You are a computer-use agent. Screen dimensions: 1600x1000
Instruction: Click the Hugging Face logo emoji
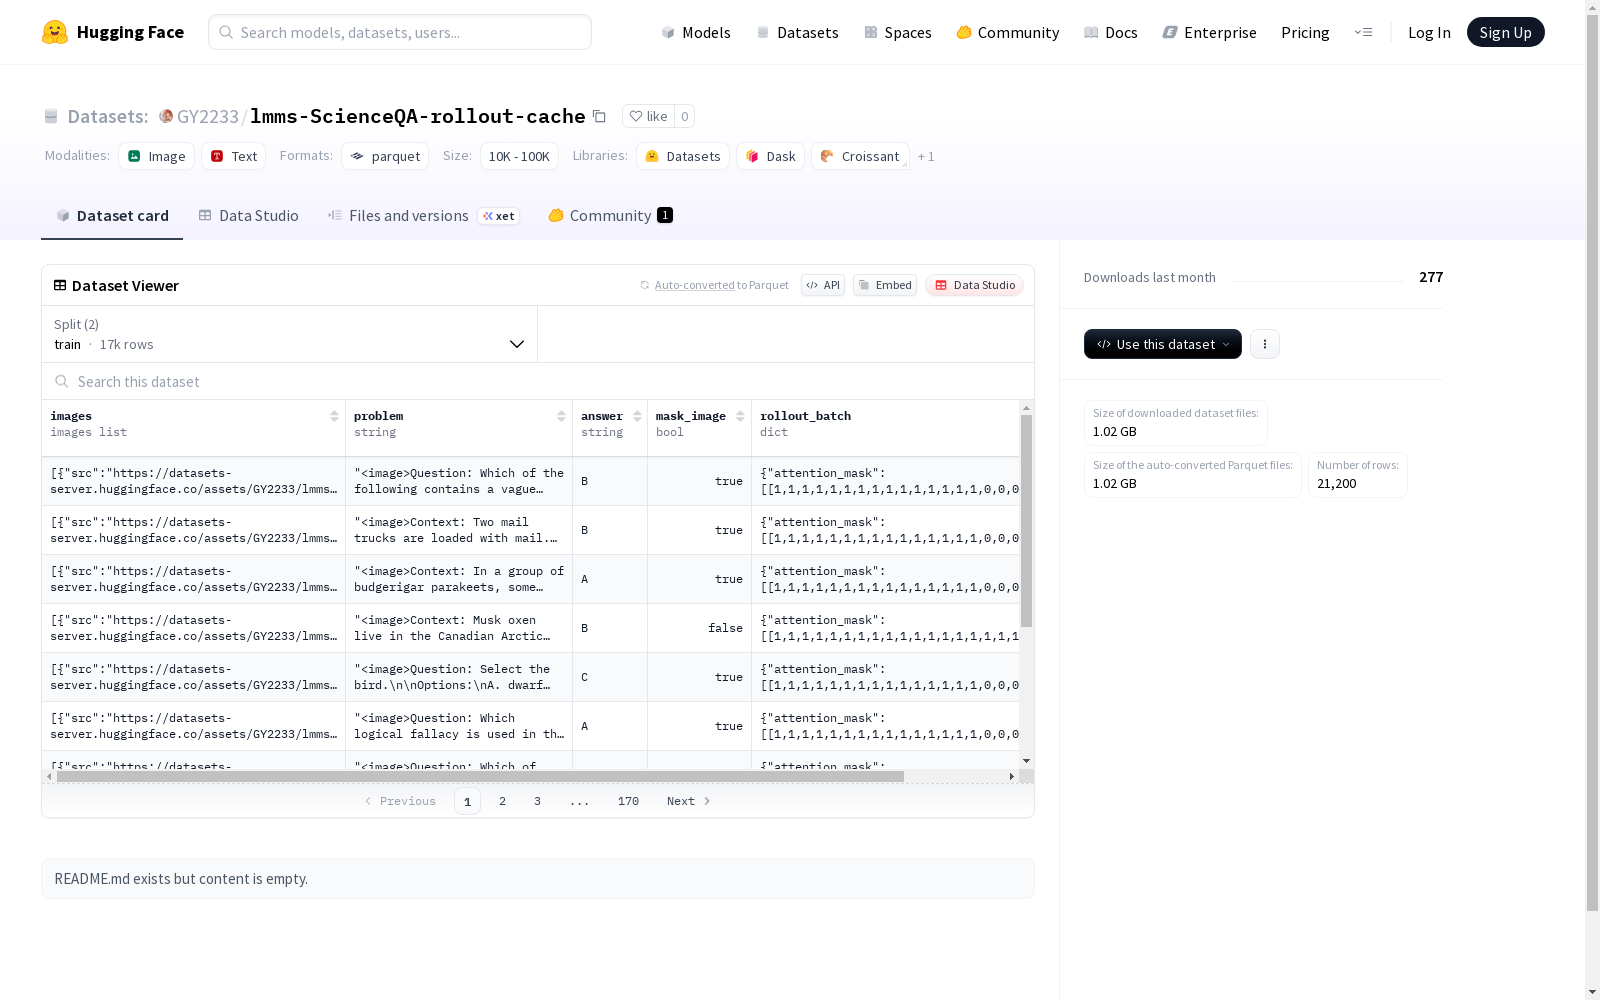pos(55,32)
